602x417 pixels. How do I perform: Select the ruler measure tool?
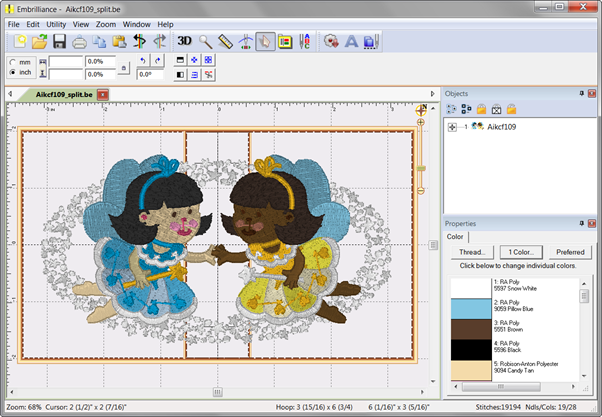225,41
